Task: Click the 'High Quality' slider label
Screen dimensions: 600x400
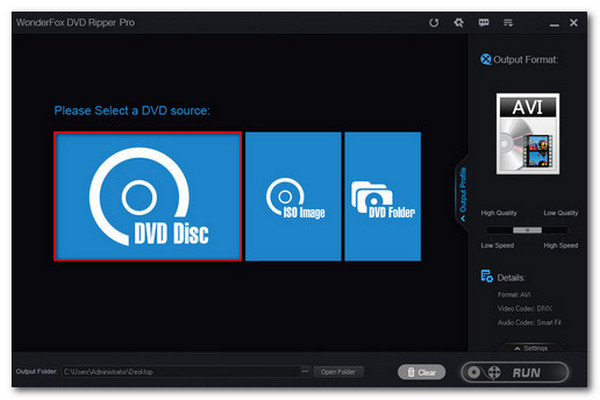Action: (x=499, y=213)
